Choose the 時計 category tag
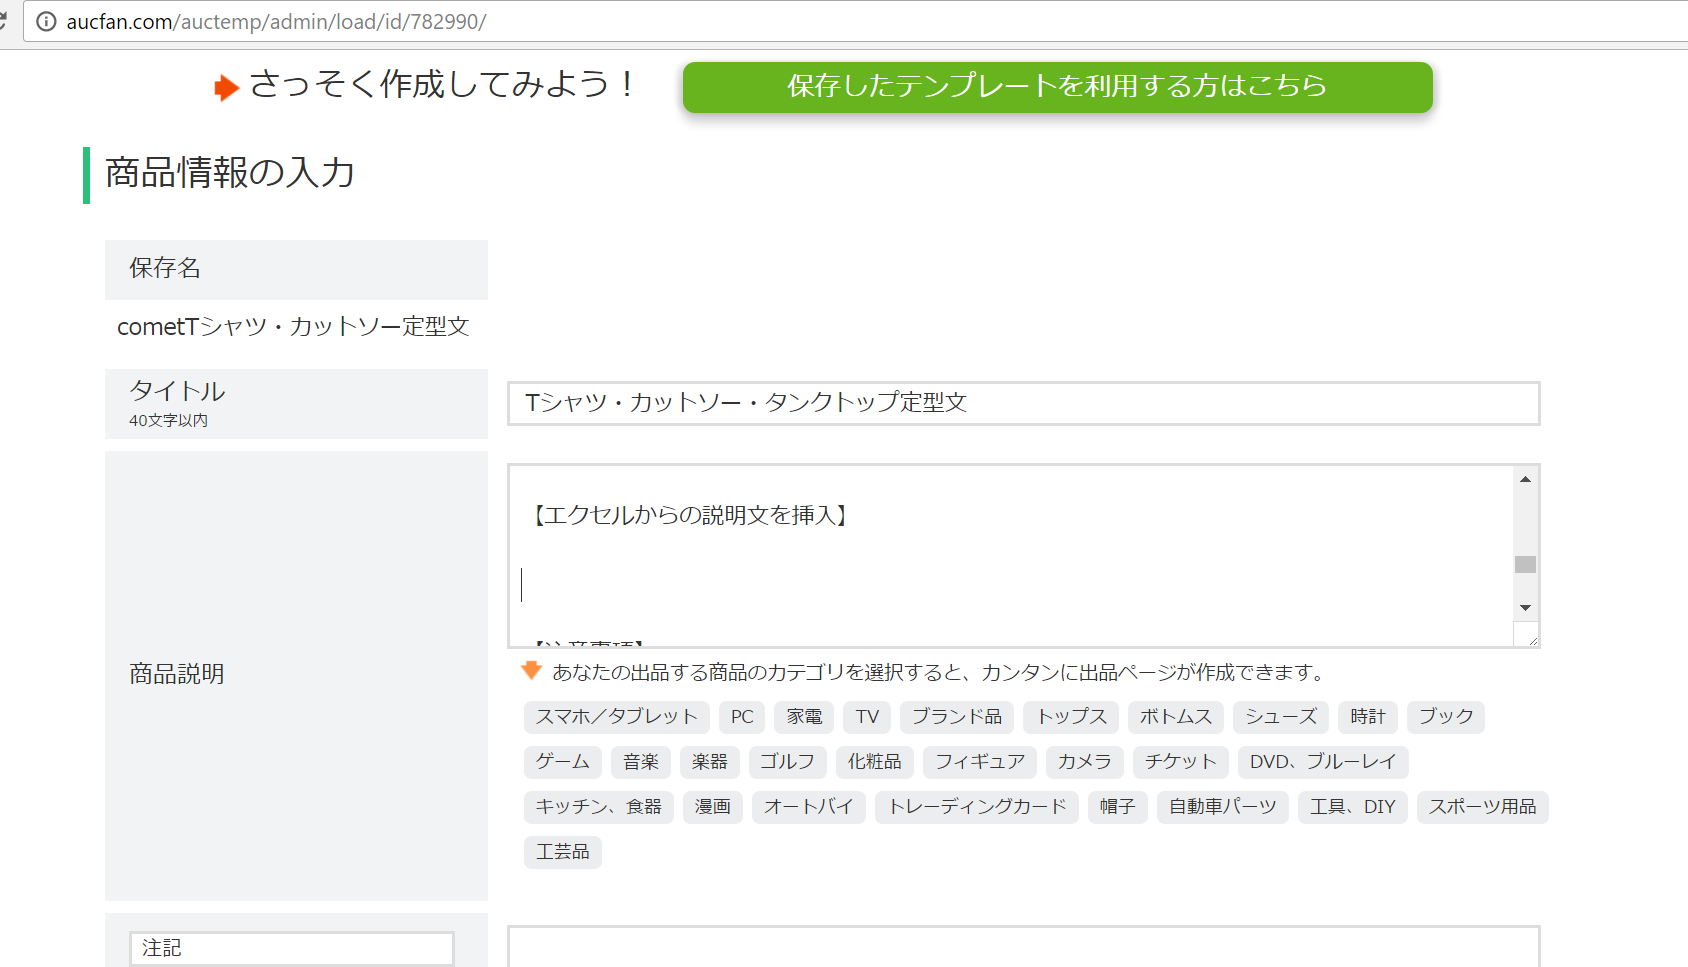 click(x=1368, y=717)
